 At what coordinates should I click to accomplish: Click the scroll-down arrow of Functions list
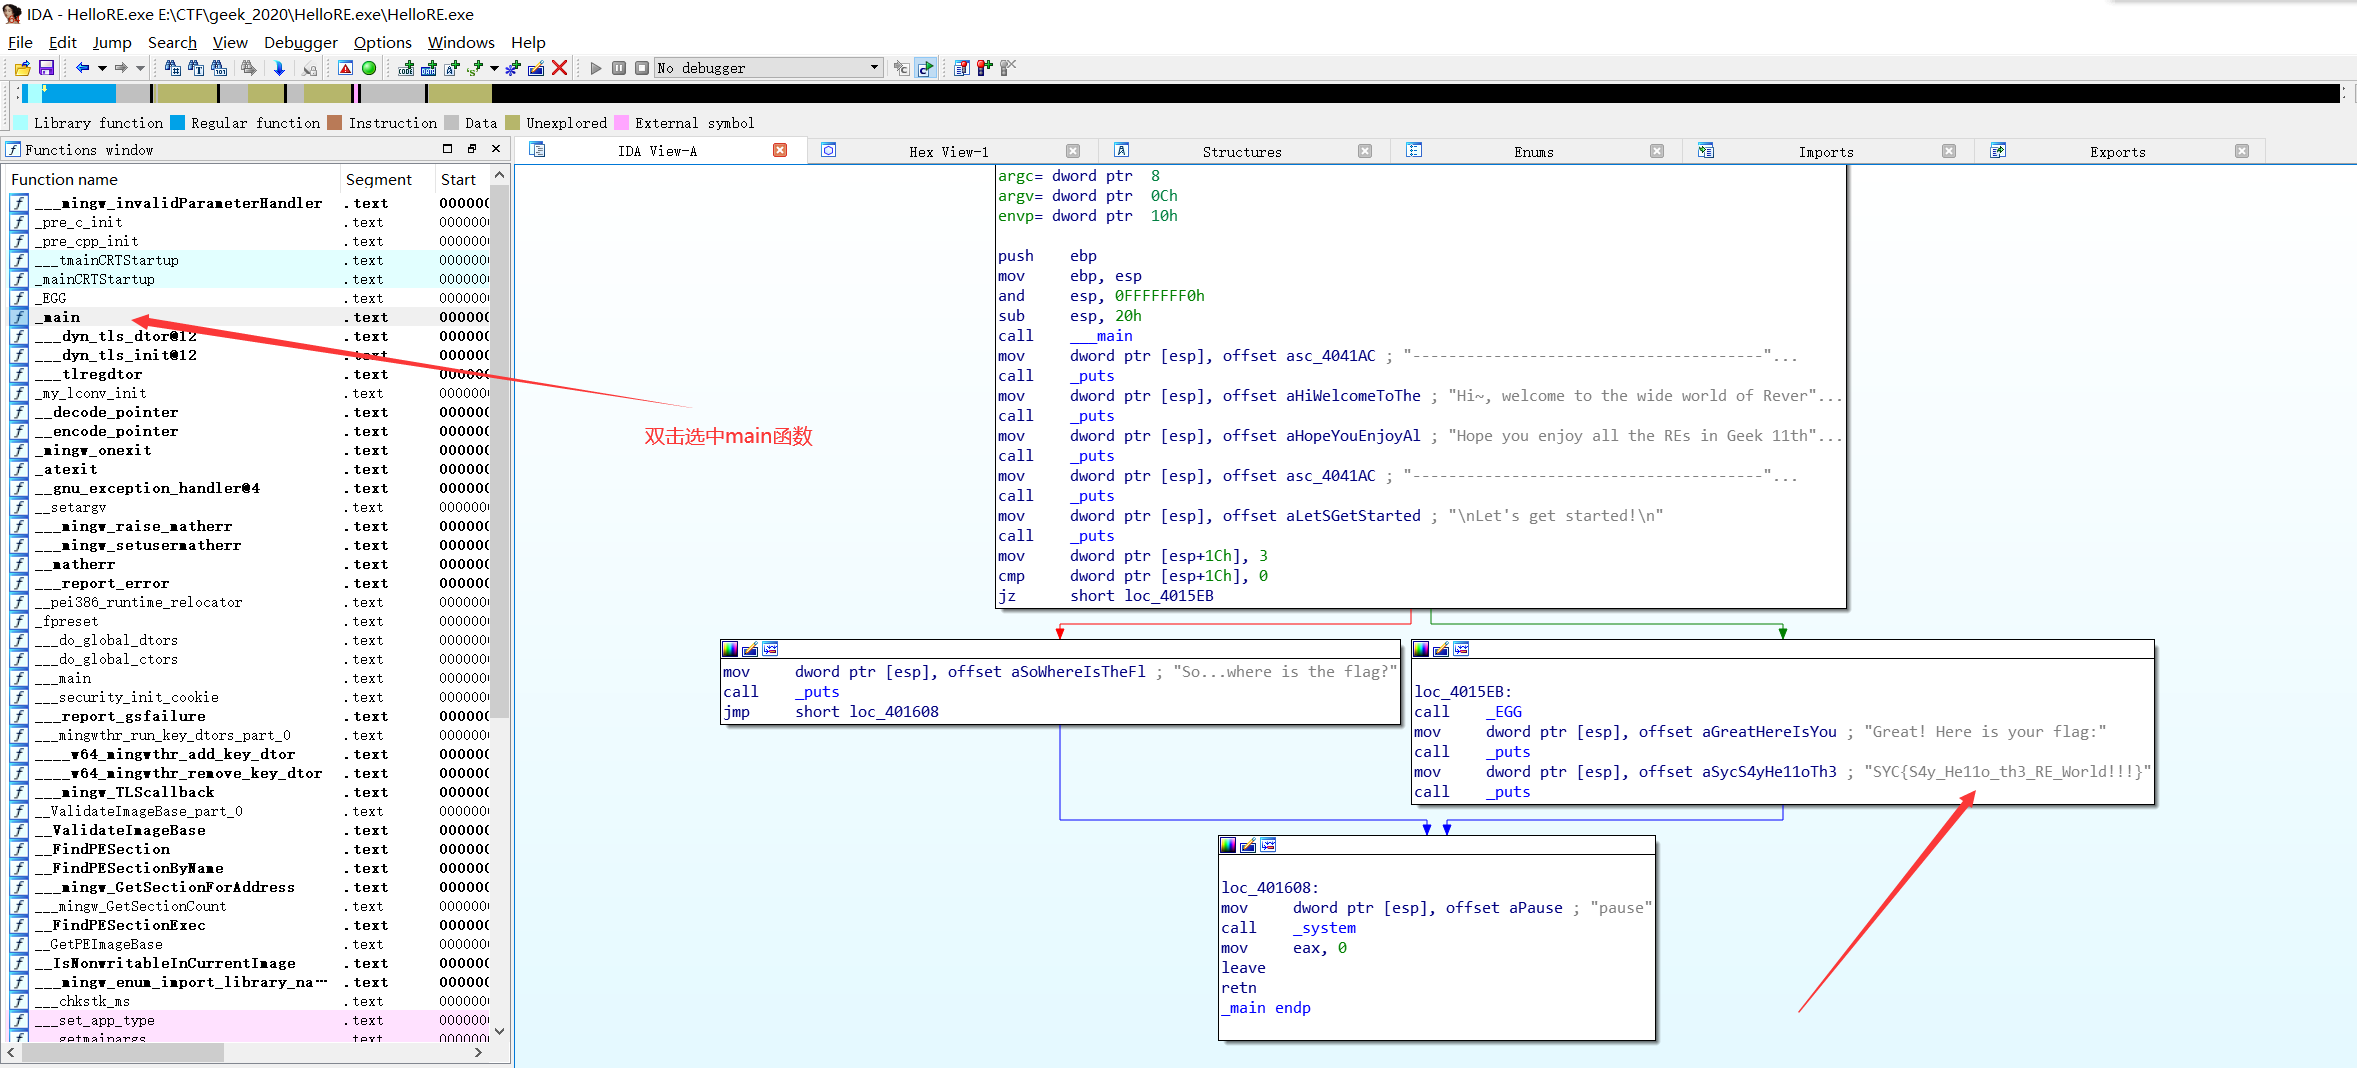(x=499, y=1031)
